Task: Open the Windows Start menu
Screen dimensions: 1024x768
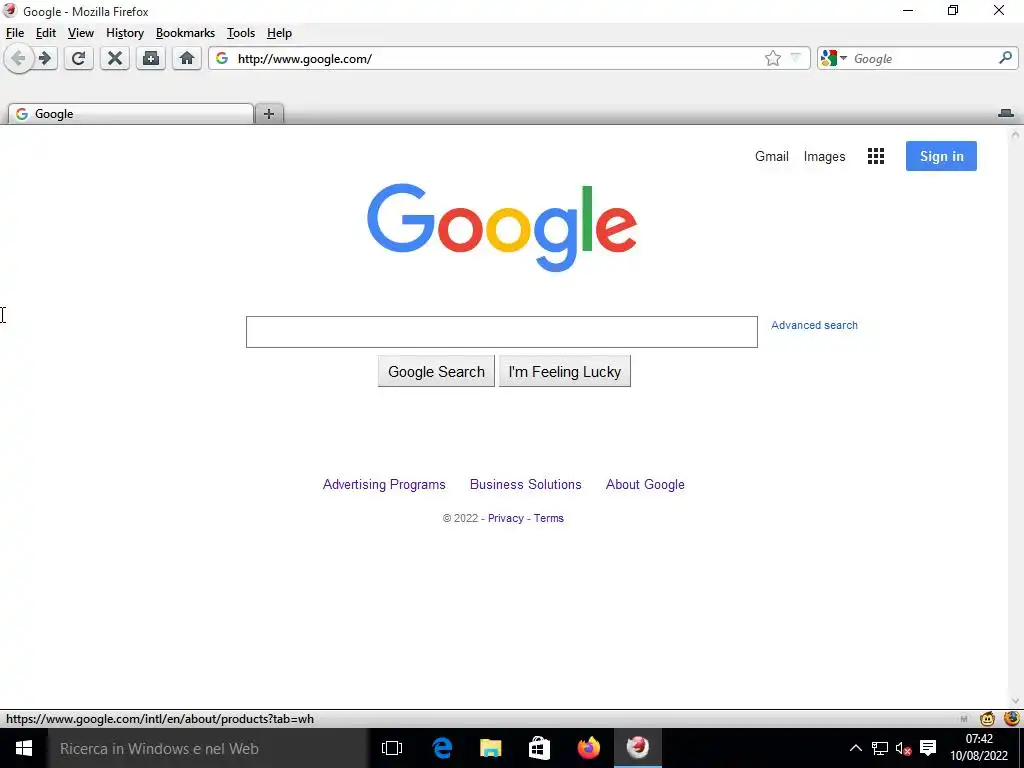Action: point(24,748)
